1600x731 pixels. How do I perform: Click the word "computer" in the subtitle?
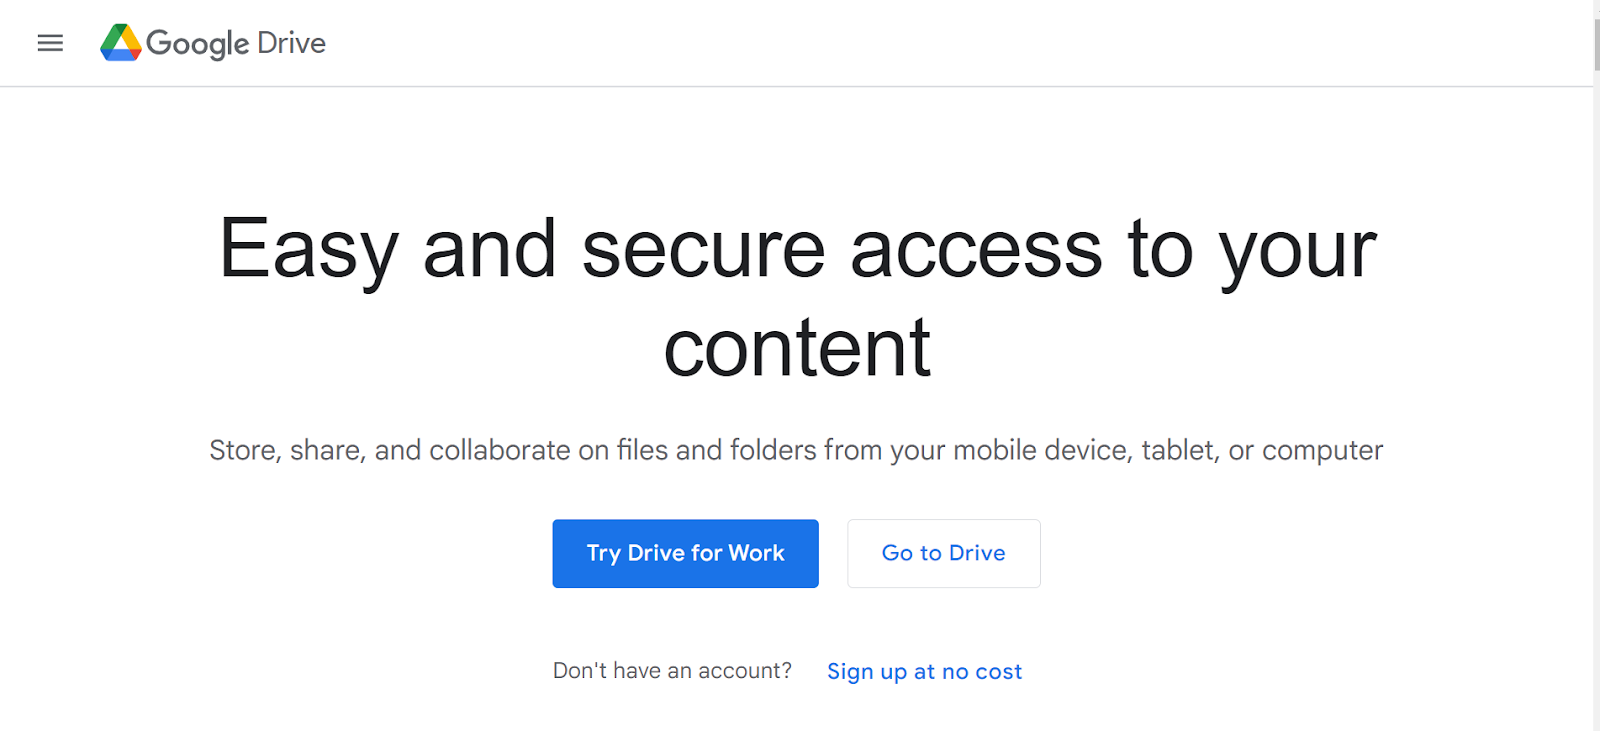(1322, 450)
